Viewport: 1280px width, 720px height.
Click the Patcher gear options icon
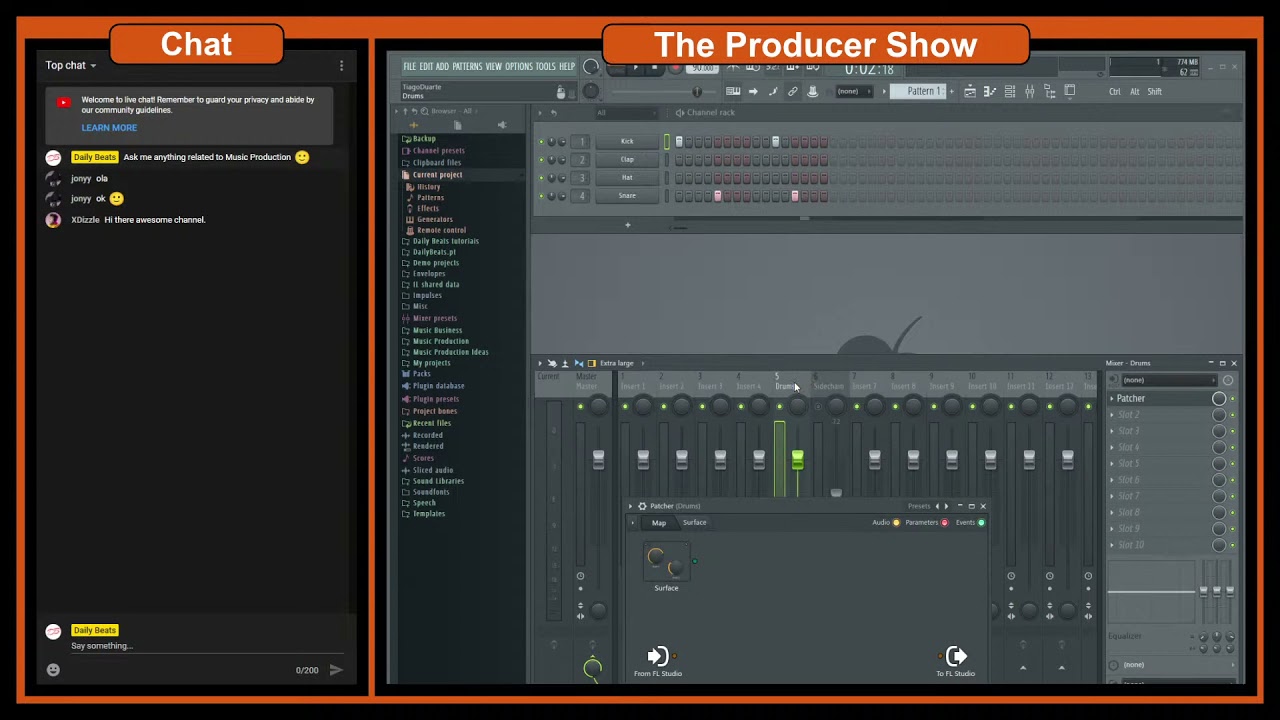[x=642, y=506]
